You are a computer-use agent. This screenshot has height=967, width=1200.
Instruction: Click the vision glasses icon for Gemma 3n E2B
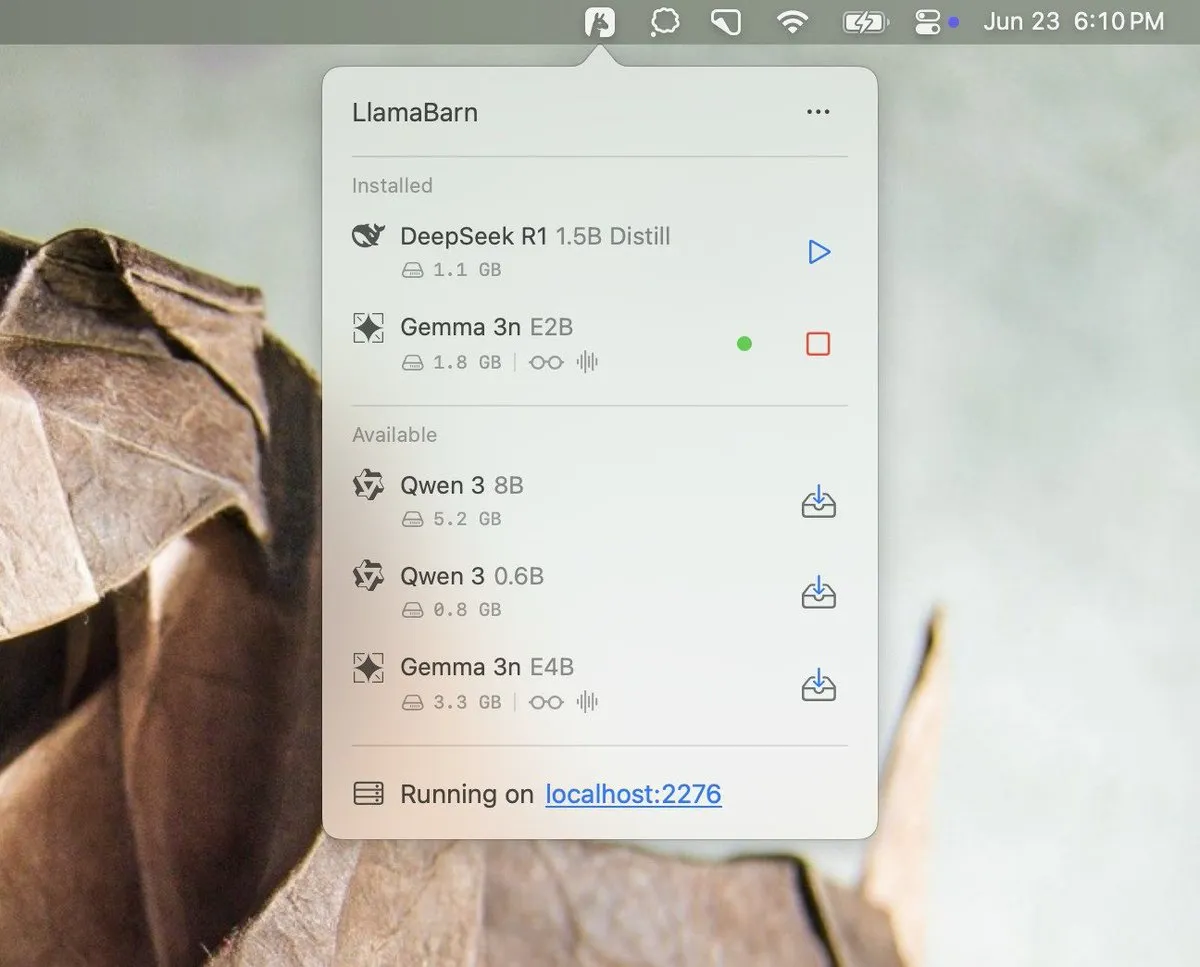point(546,362)
